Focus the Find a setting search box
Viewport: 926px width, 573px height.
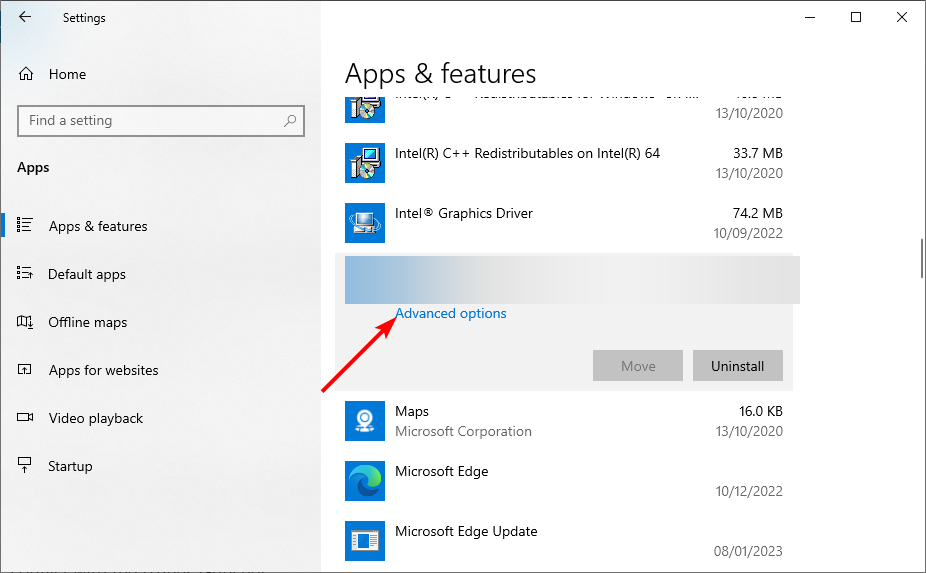(x=161, y=121)
